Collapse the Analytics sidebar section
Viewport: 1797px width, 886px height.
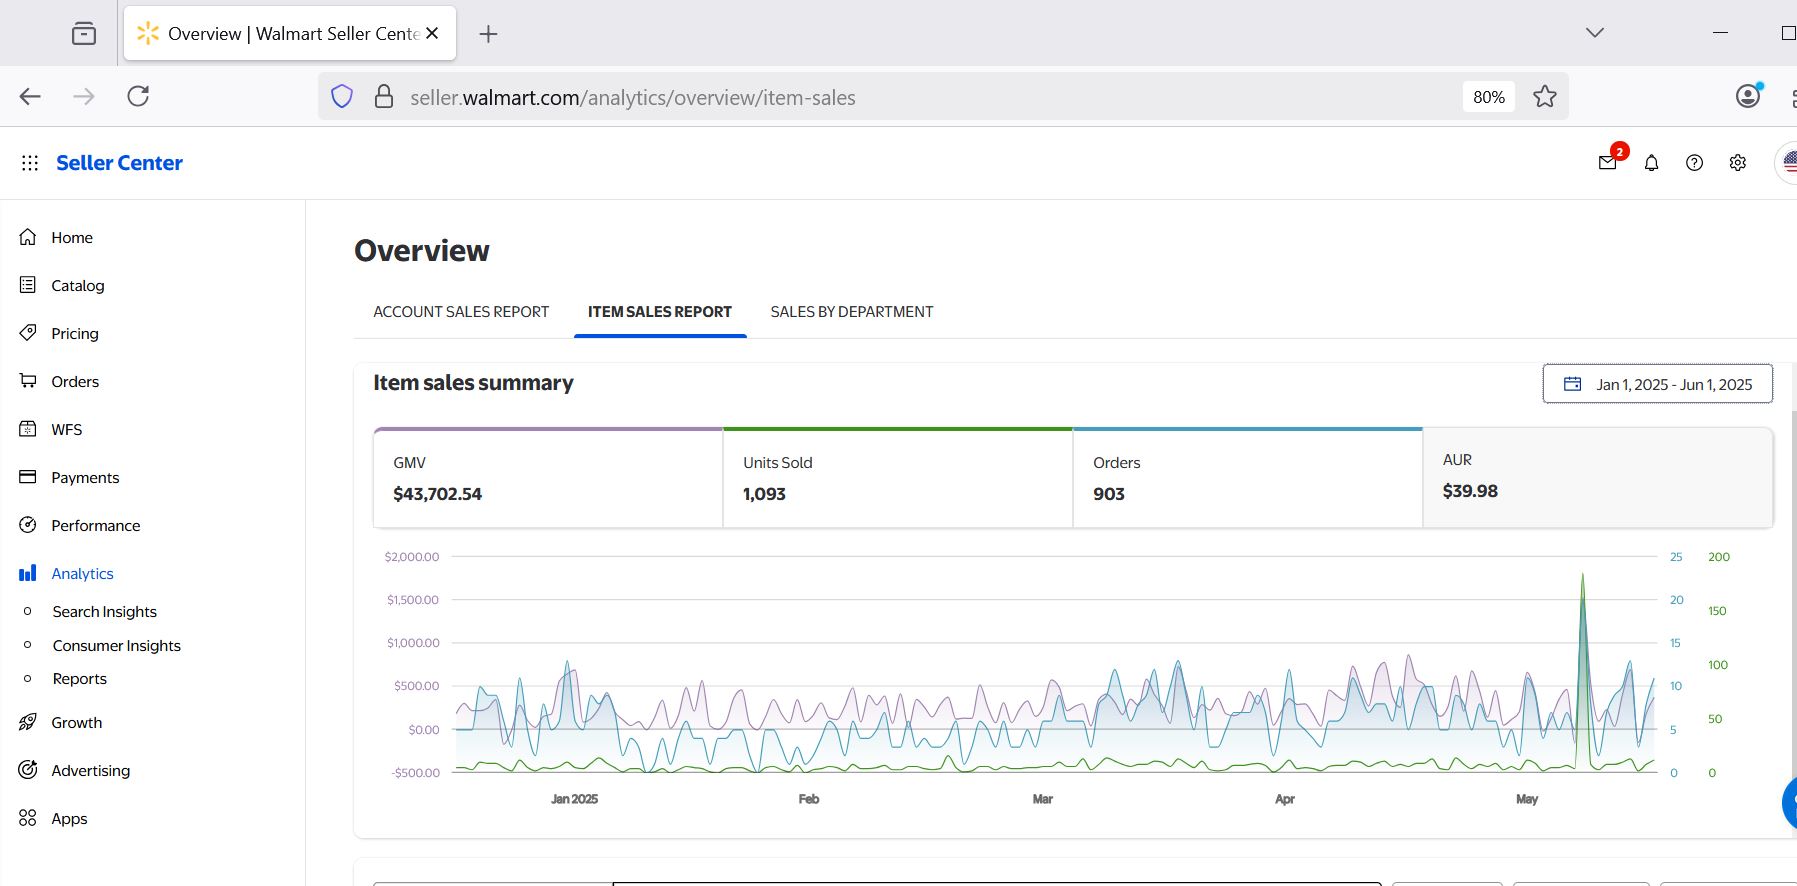82,574
